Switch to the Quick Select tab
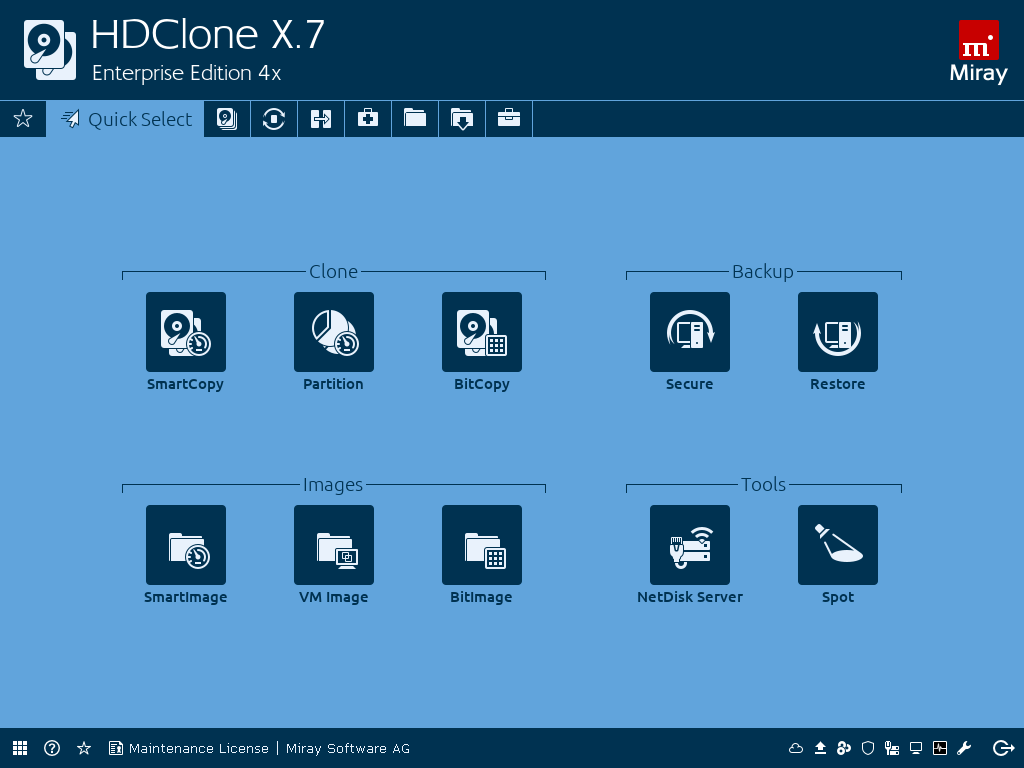This screenshot has width=1024, height=768. tap(126, 119)
